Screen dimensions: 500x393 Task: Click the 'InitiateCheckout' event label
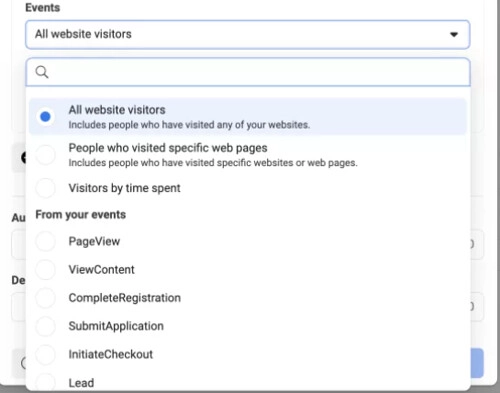click(x=111, y=354)
